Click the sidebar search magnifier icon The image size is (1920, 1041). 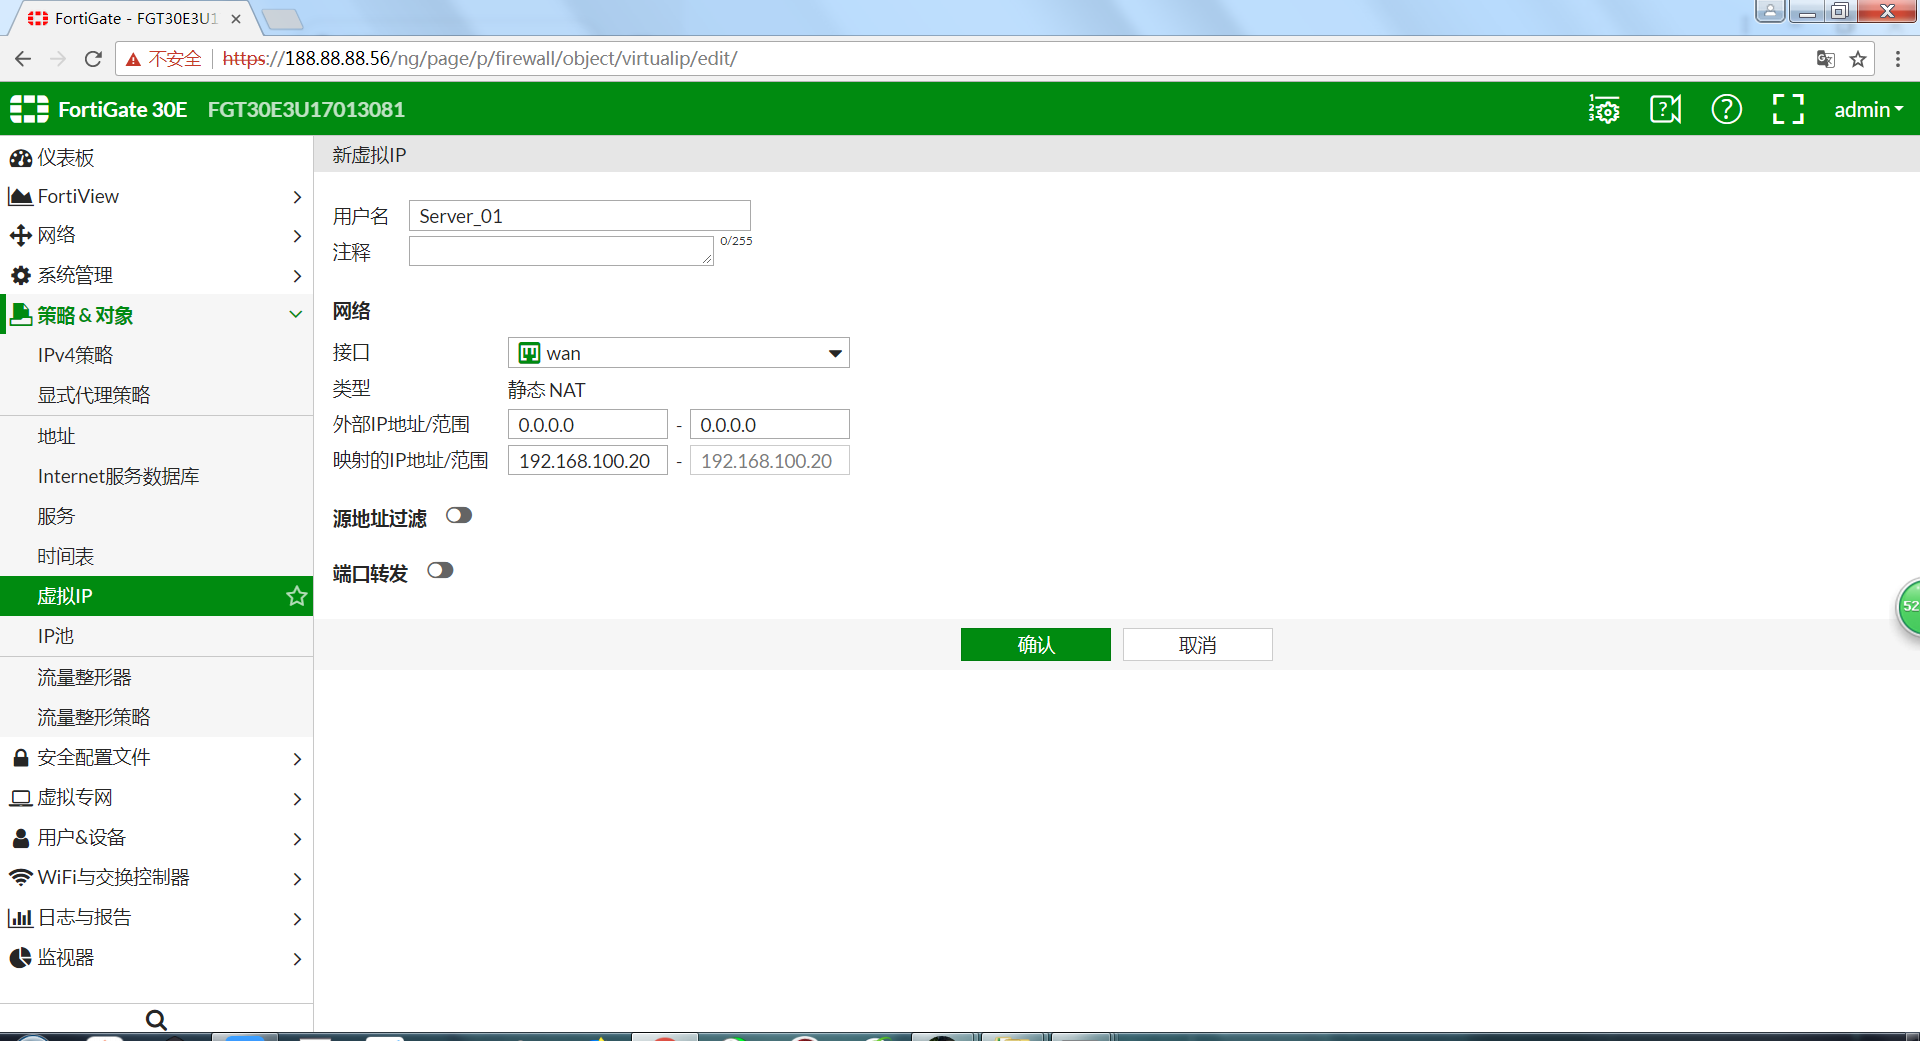click(x=156, y=1020)
